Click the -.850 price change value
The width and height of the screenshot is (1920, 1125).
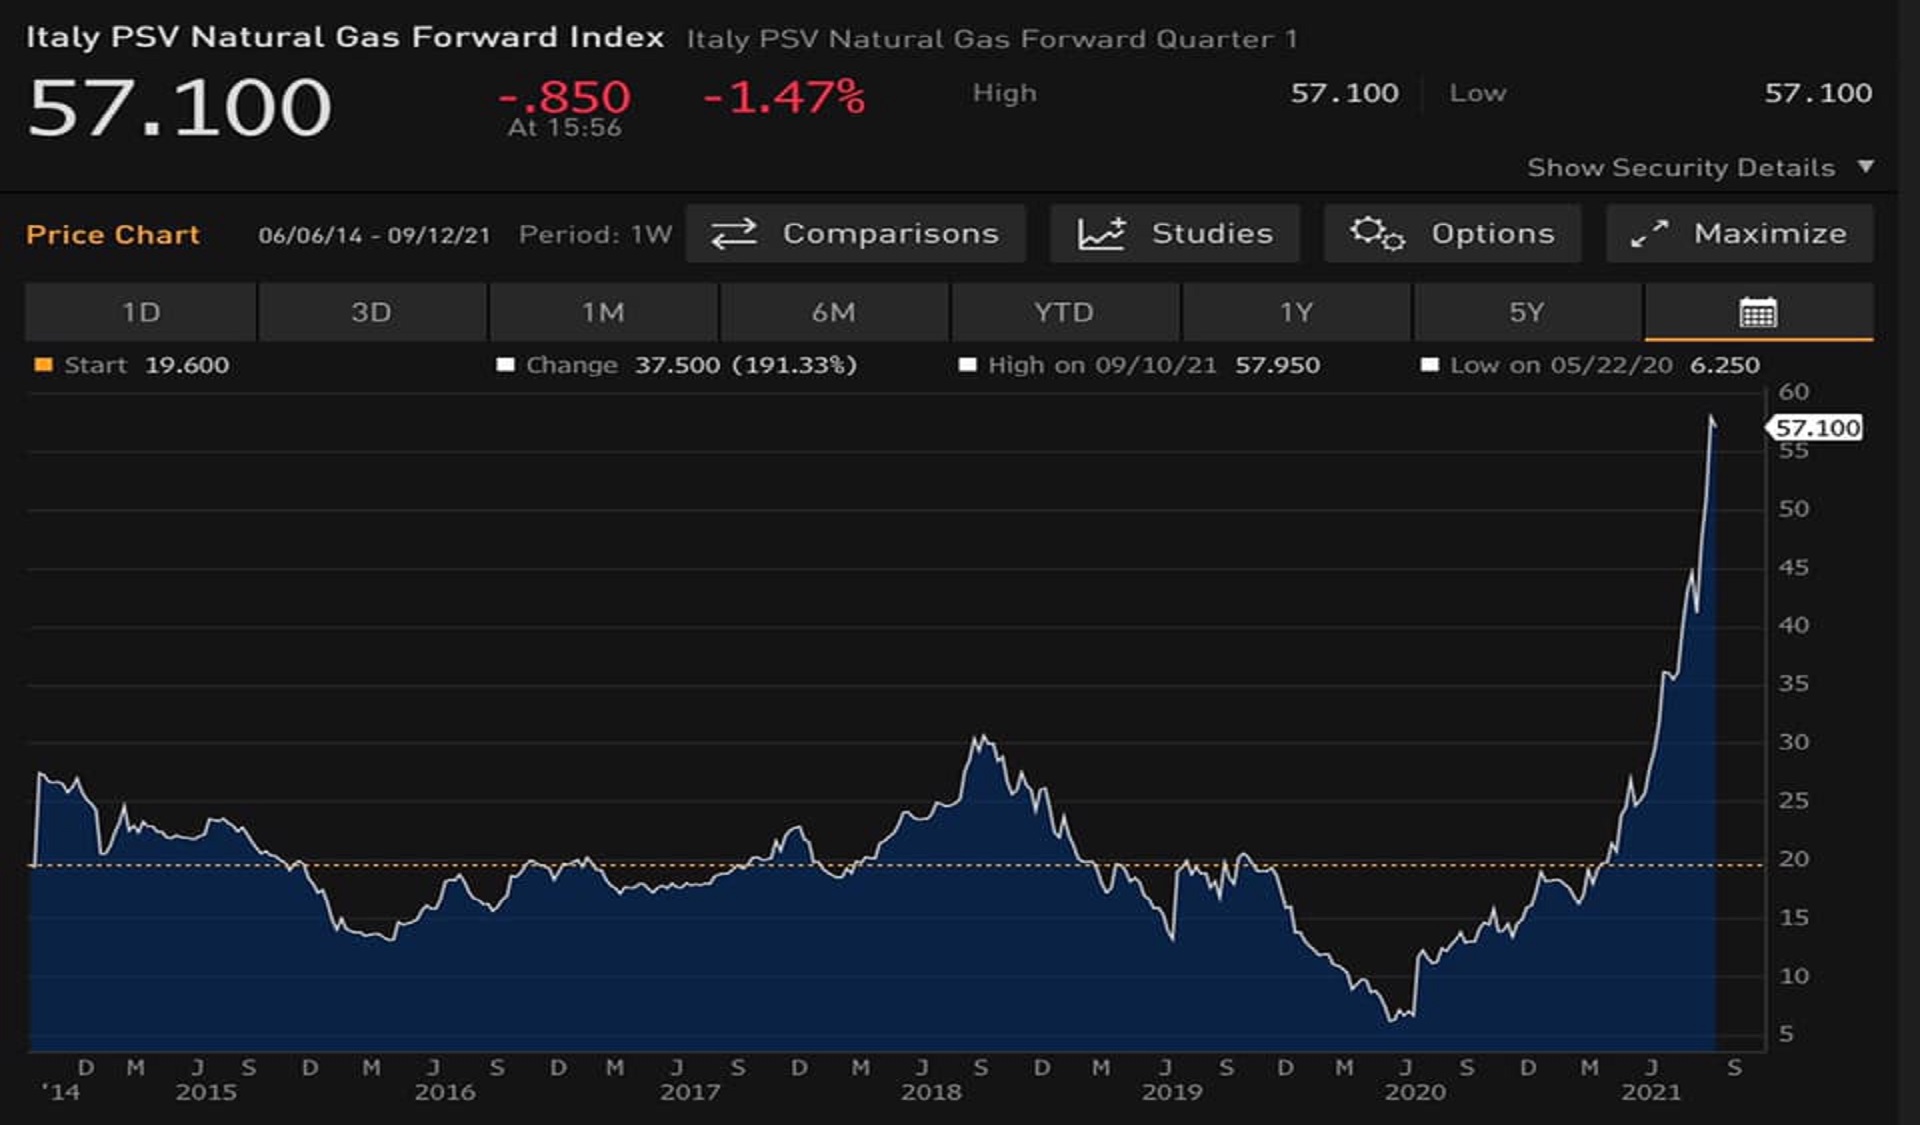(x=565, y=97)
